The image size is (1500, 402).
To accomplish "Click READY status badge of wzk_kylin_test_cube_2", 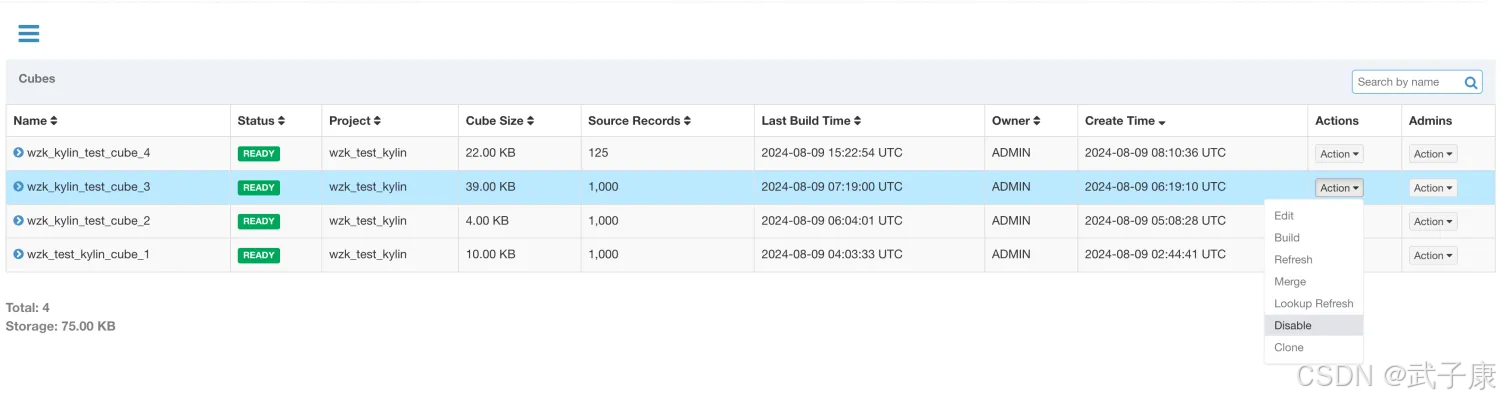I will point(259,222).
